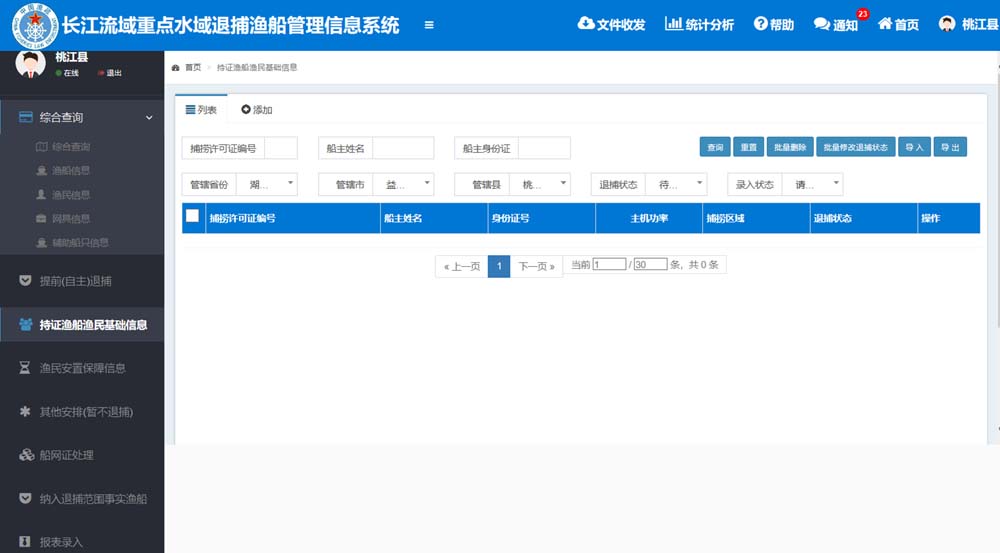Focus the 船主身份证 input field
Screen dimensions: 1000x553
pyautogui.click(x=545, y=148)
